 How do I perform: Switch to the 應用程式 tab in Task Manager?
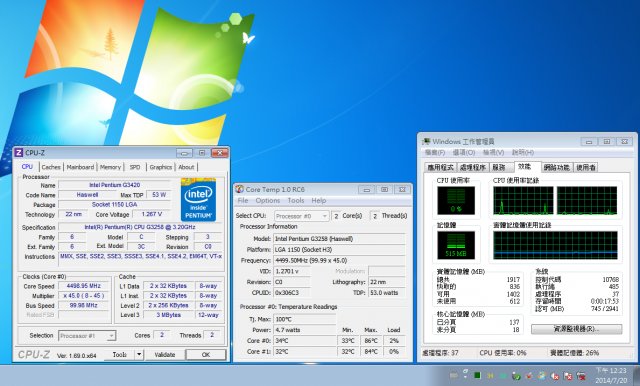pyautogui.click(x=440, y=167)
